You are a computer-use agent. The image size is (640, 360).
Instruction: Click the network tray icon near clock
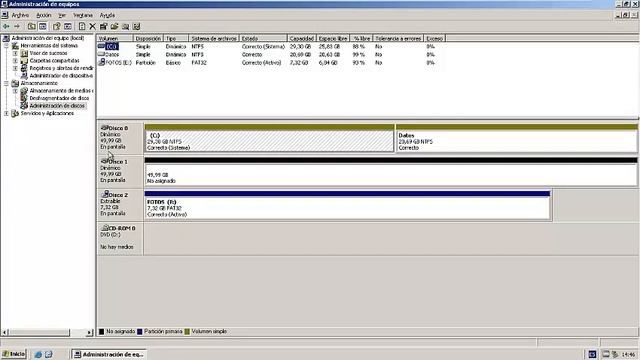607,354
